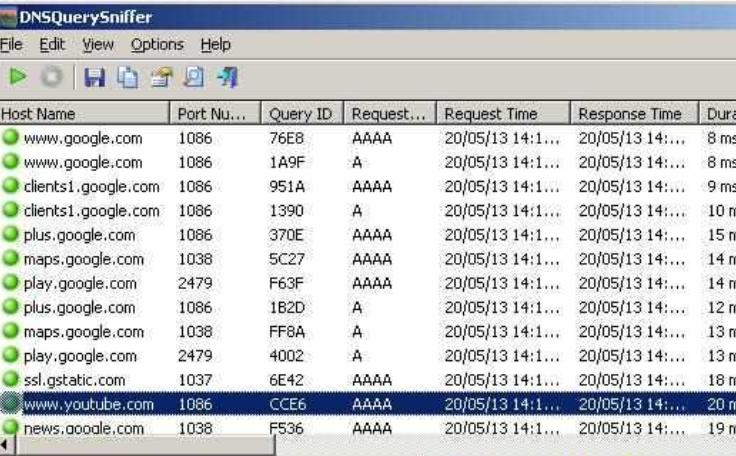
Task: Click the status icon beside www.youtube.com
Action: point(10,403)
